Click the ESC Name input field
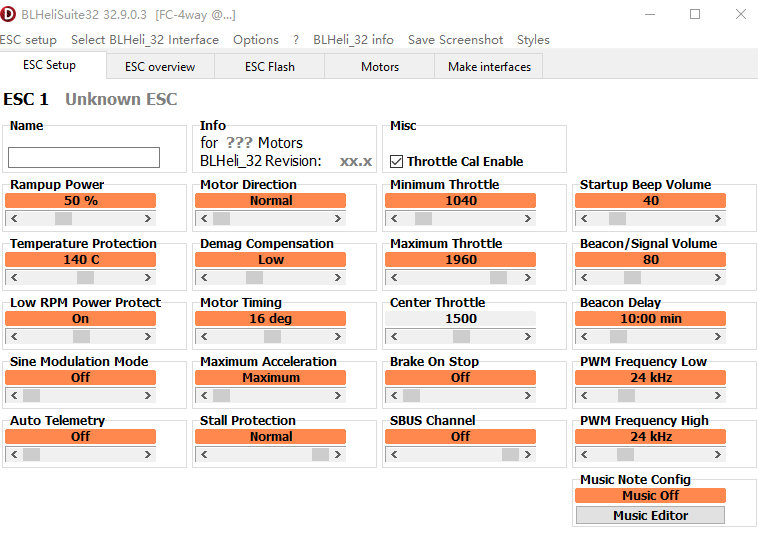This screenshot has height=533, width=758. [84, 157]
